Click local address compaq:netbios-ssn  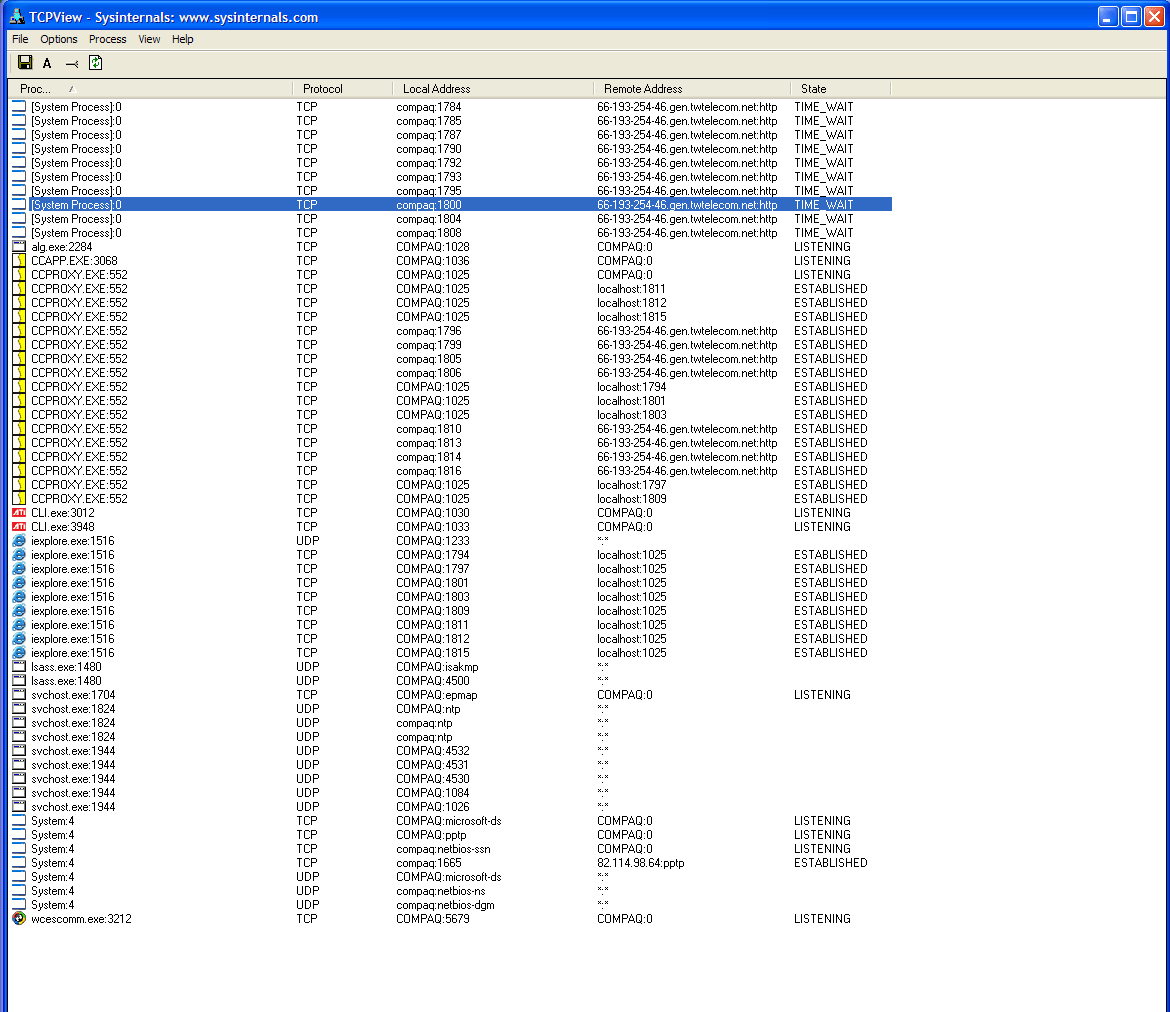[x=443, y=849]
